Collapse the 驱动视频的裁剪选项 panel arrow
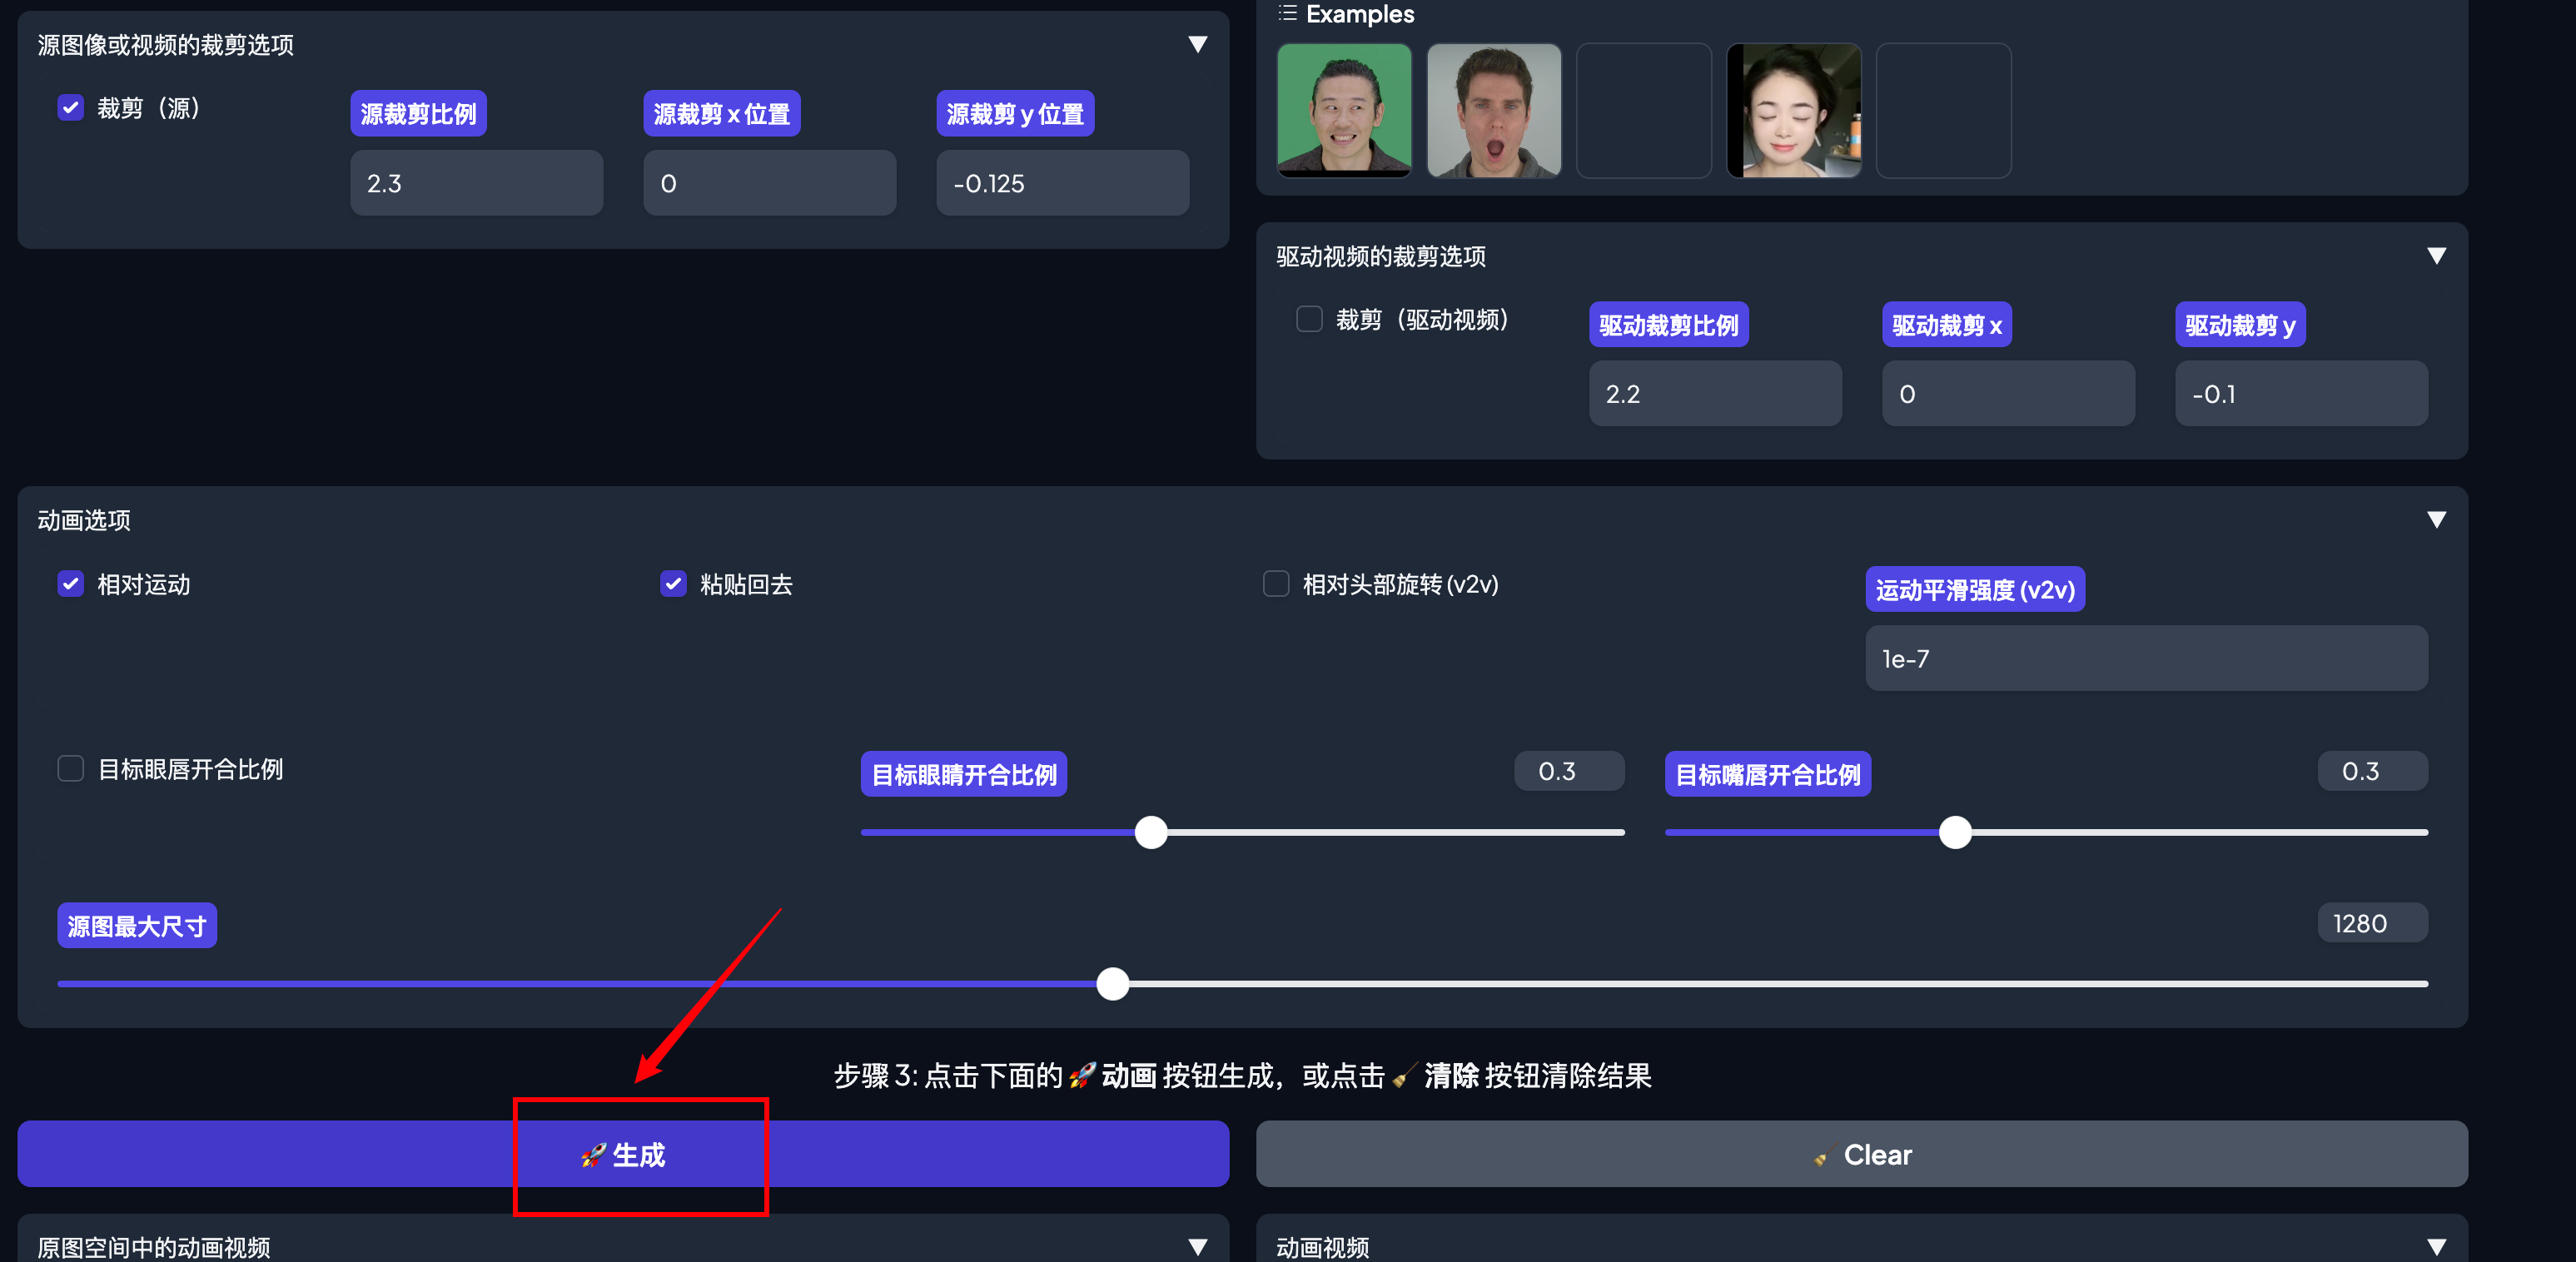 point(2436,256)
